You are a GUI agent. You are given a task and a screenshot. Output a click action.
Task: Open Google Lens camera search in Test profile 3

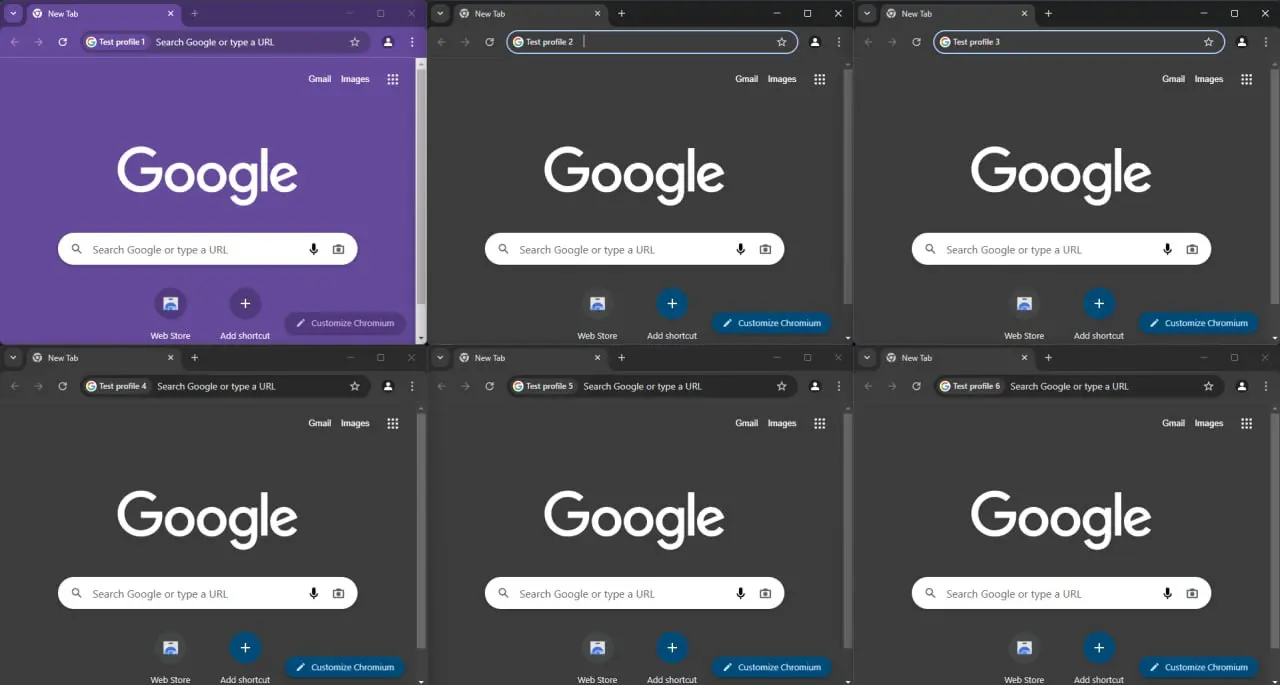(x=1192, y=249)
